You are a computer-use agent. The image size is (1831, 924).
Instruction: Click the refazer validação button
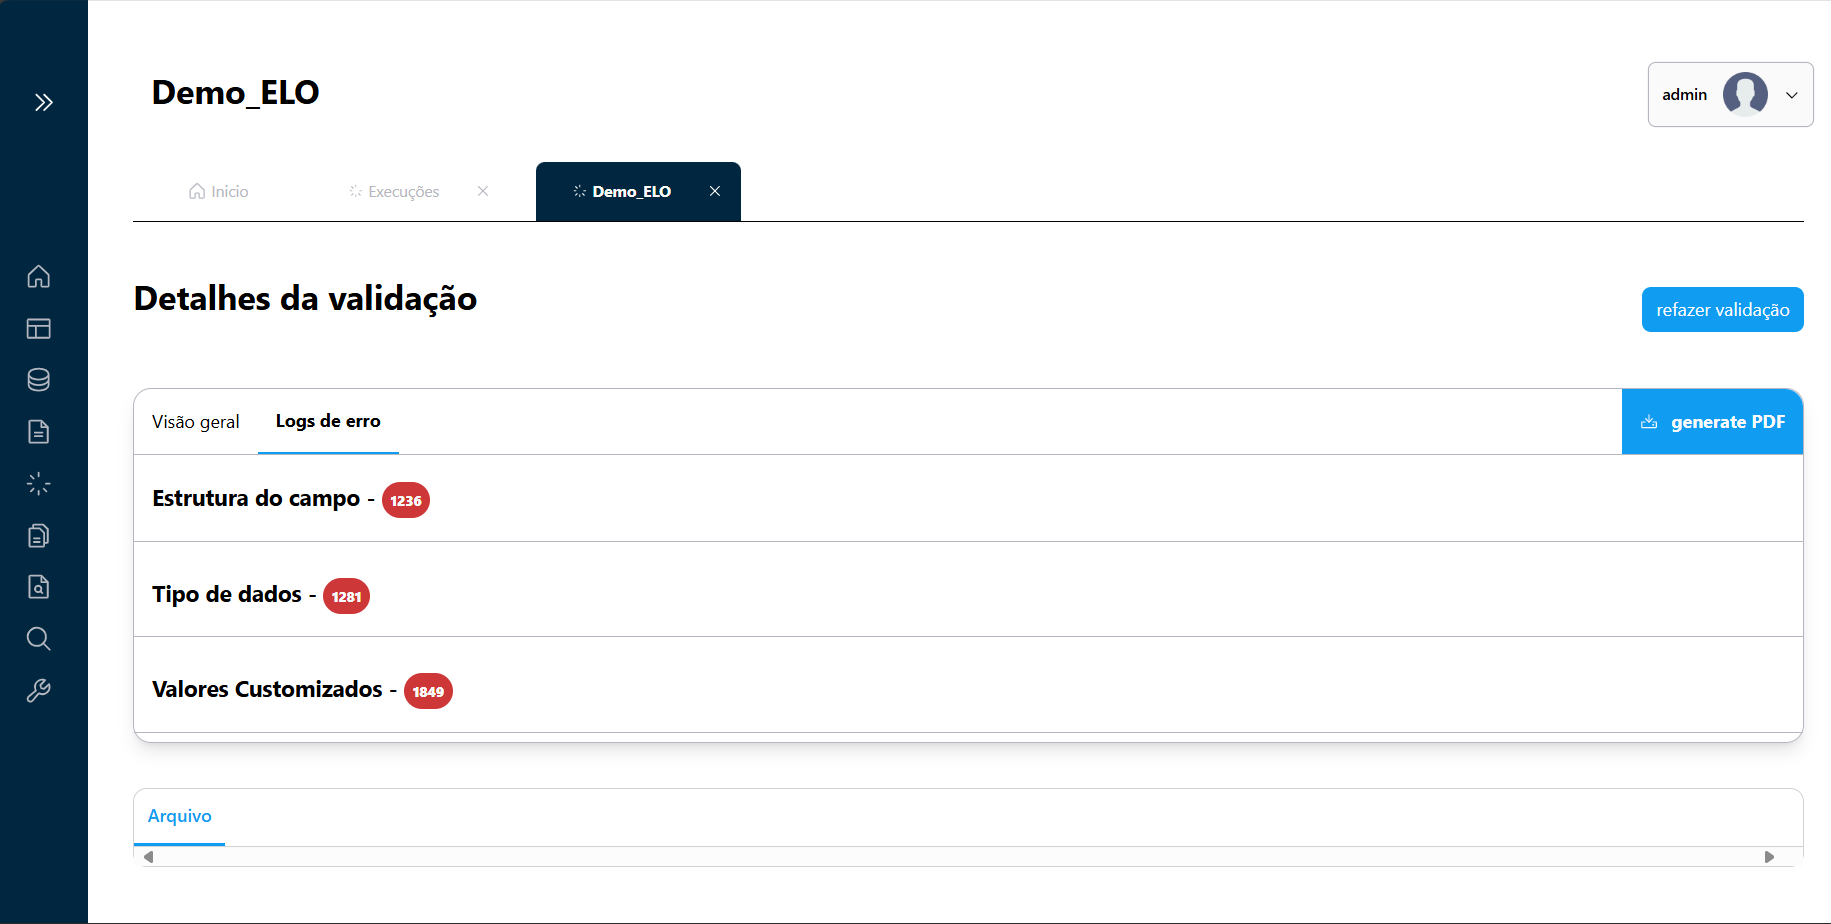pos(1722,310)
